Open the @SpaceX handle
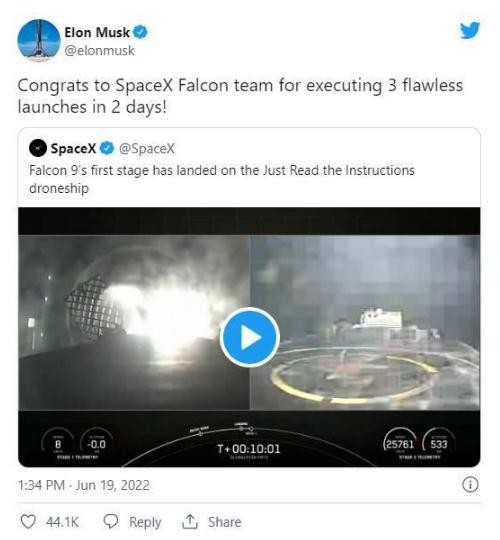 [147, 148]
